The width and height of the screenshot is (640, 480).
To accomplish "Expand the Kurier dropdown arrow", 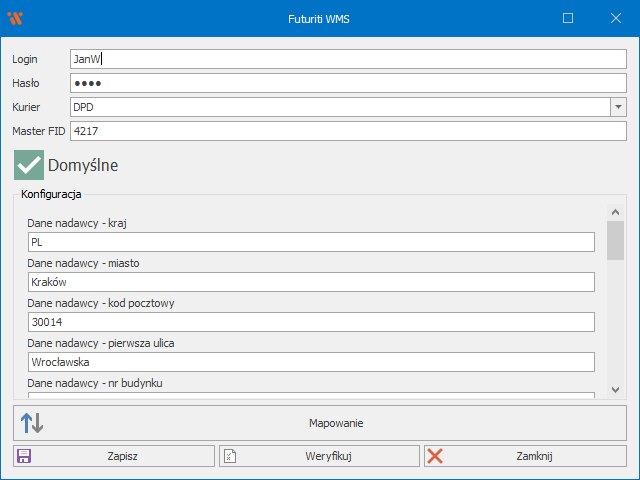I will (x=617, y=107).
